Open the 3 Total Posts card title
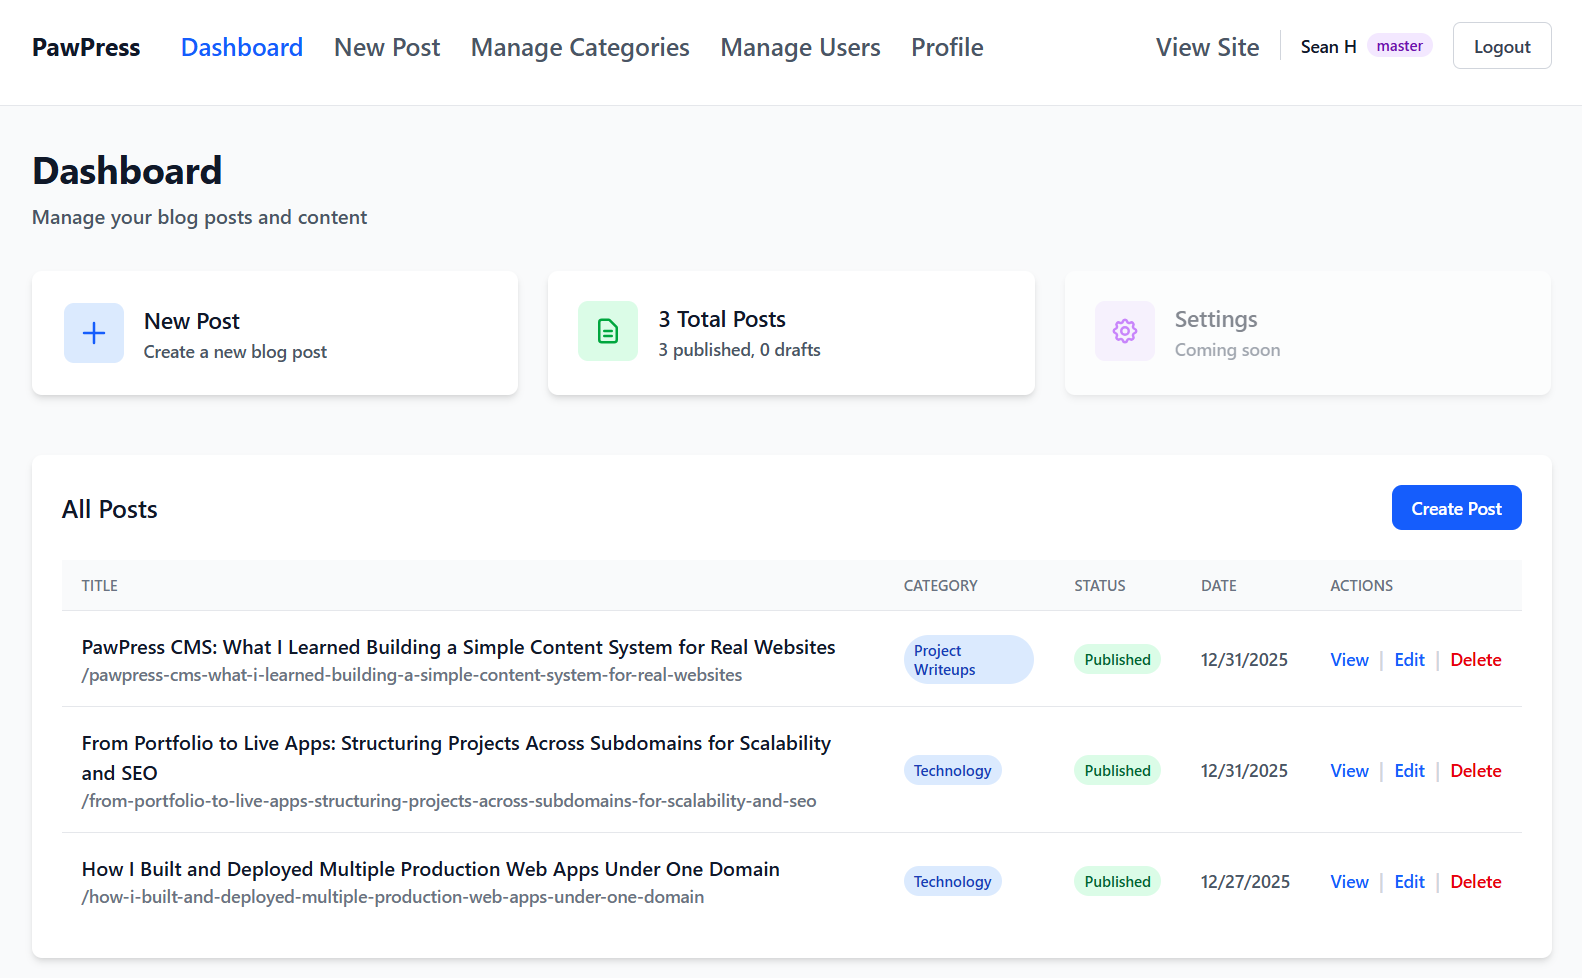Image resolution: width=1582 pixels, height=978 pixels. coord(722,319)
